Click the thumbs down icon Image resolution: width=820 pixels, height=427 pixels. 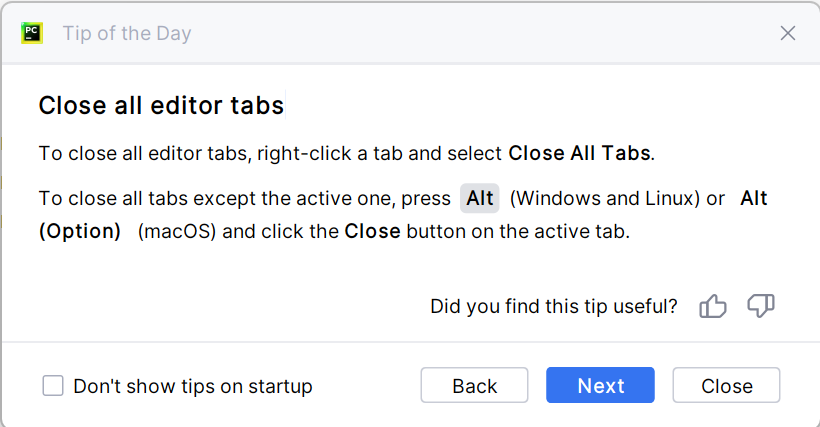click(x=761, y=306)
